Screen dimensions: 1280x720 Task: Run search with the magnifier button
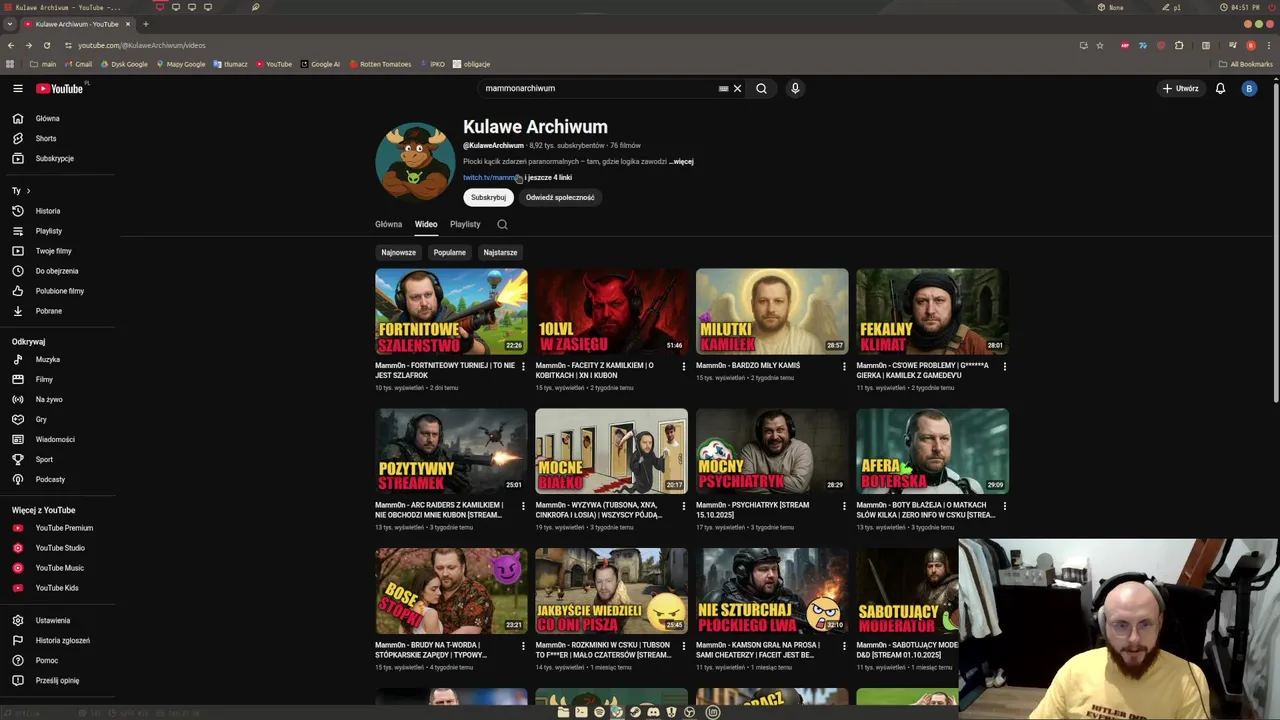761,88
